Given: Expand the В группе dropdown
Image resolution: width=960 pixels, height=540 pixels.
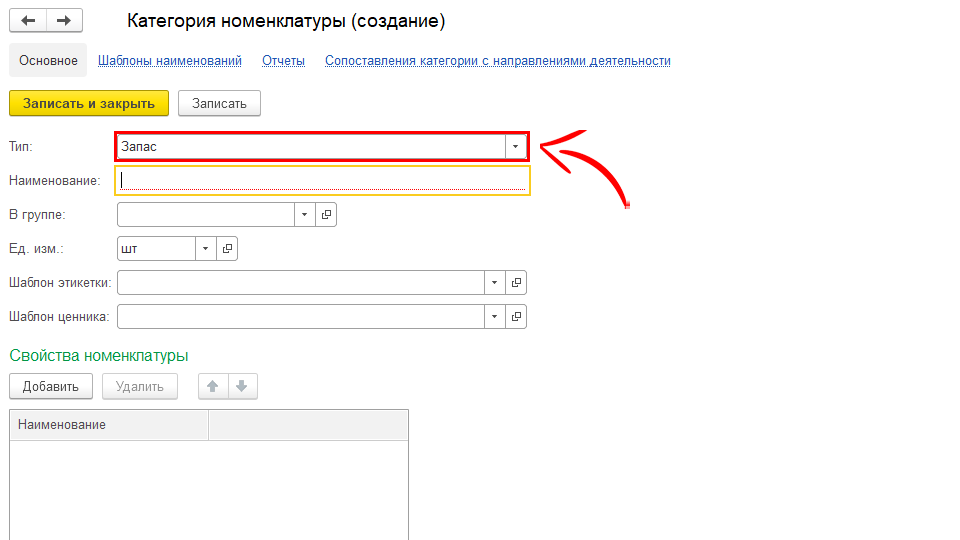Looking at the screenshot, I should click(x=304, y=215).
